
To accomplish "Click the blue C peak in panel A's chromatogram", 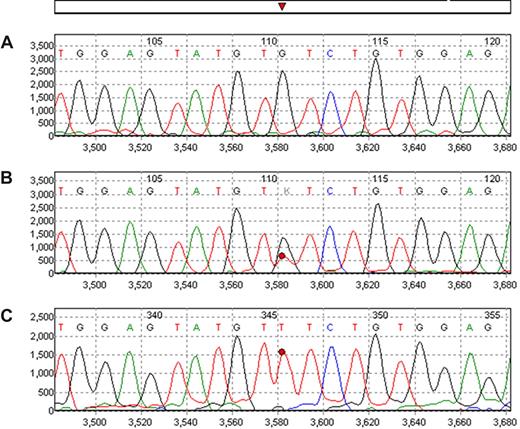I will 331,113.
